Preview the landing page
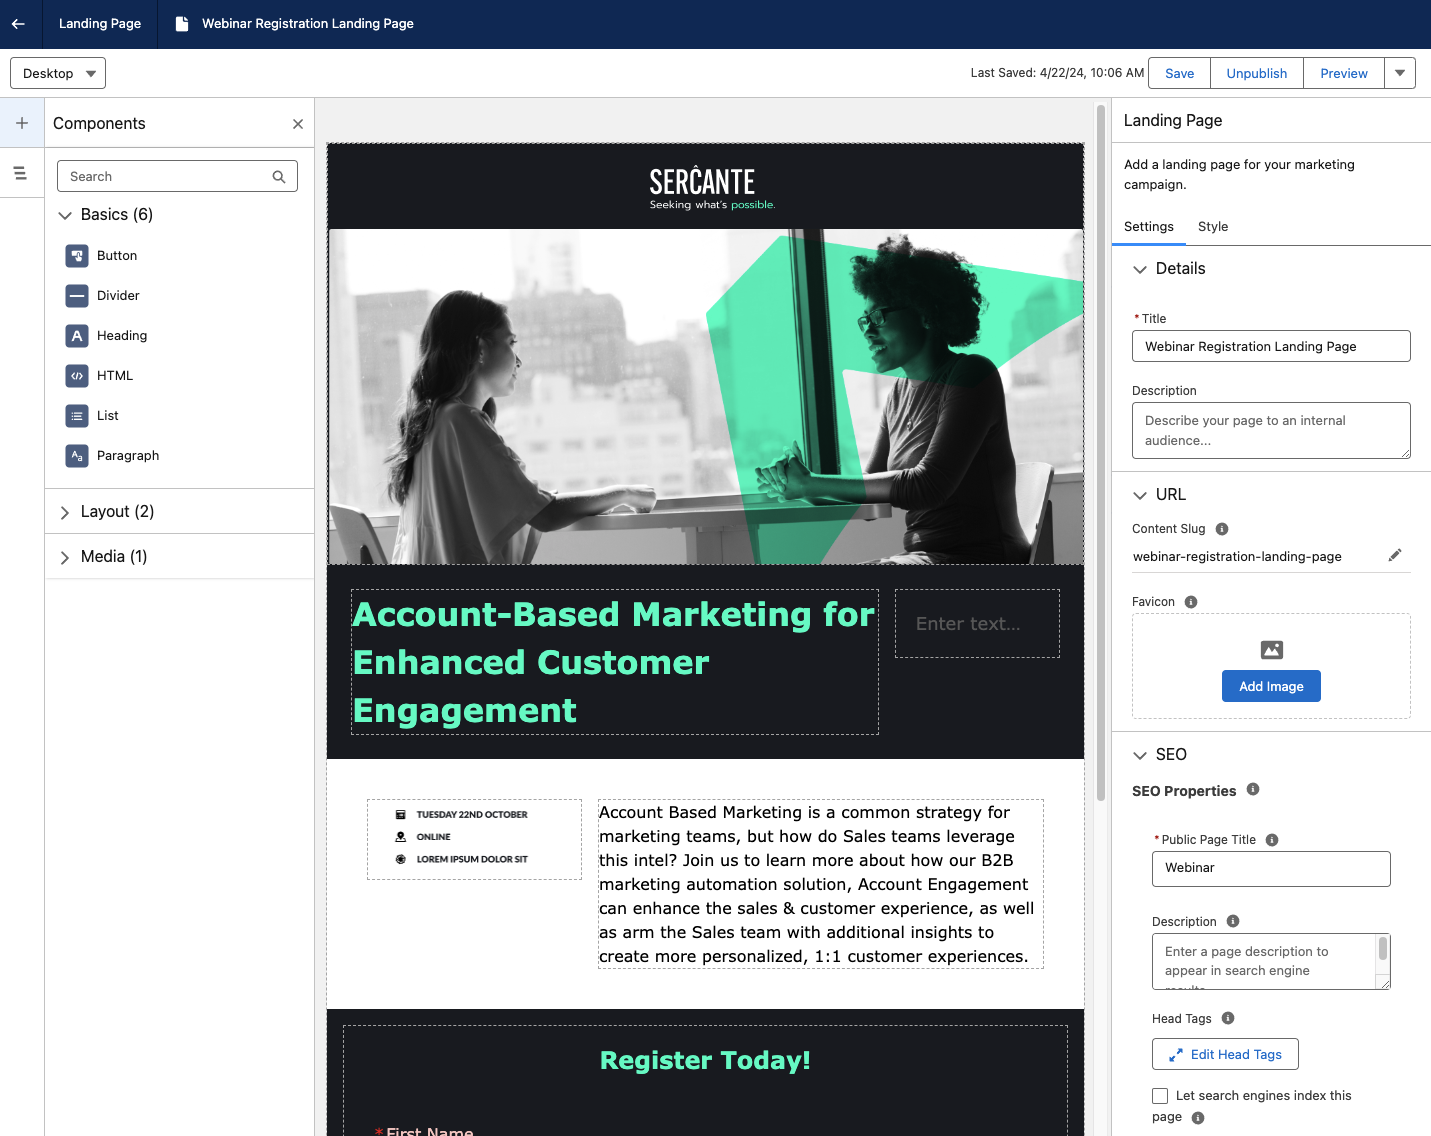Viewport: 1431px width, 1136px height. point(1344,73)
